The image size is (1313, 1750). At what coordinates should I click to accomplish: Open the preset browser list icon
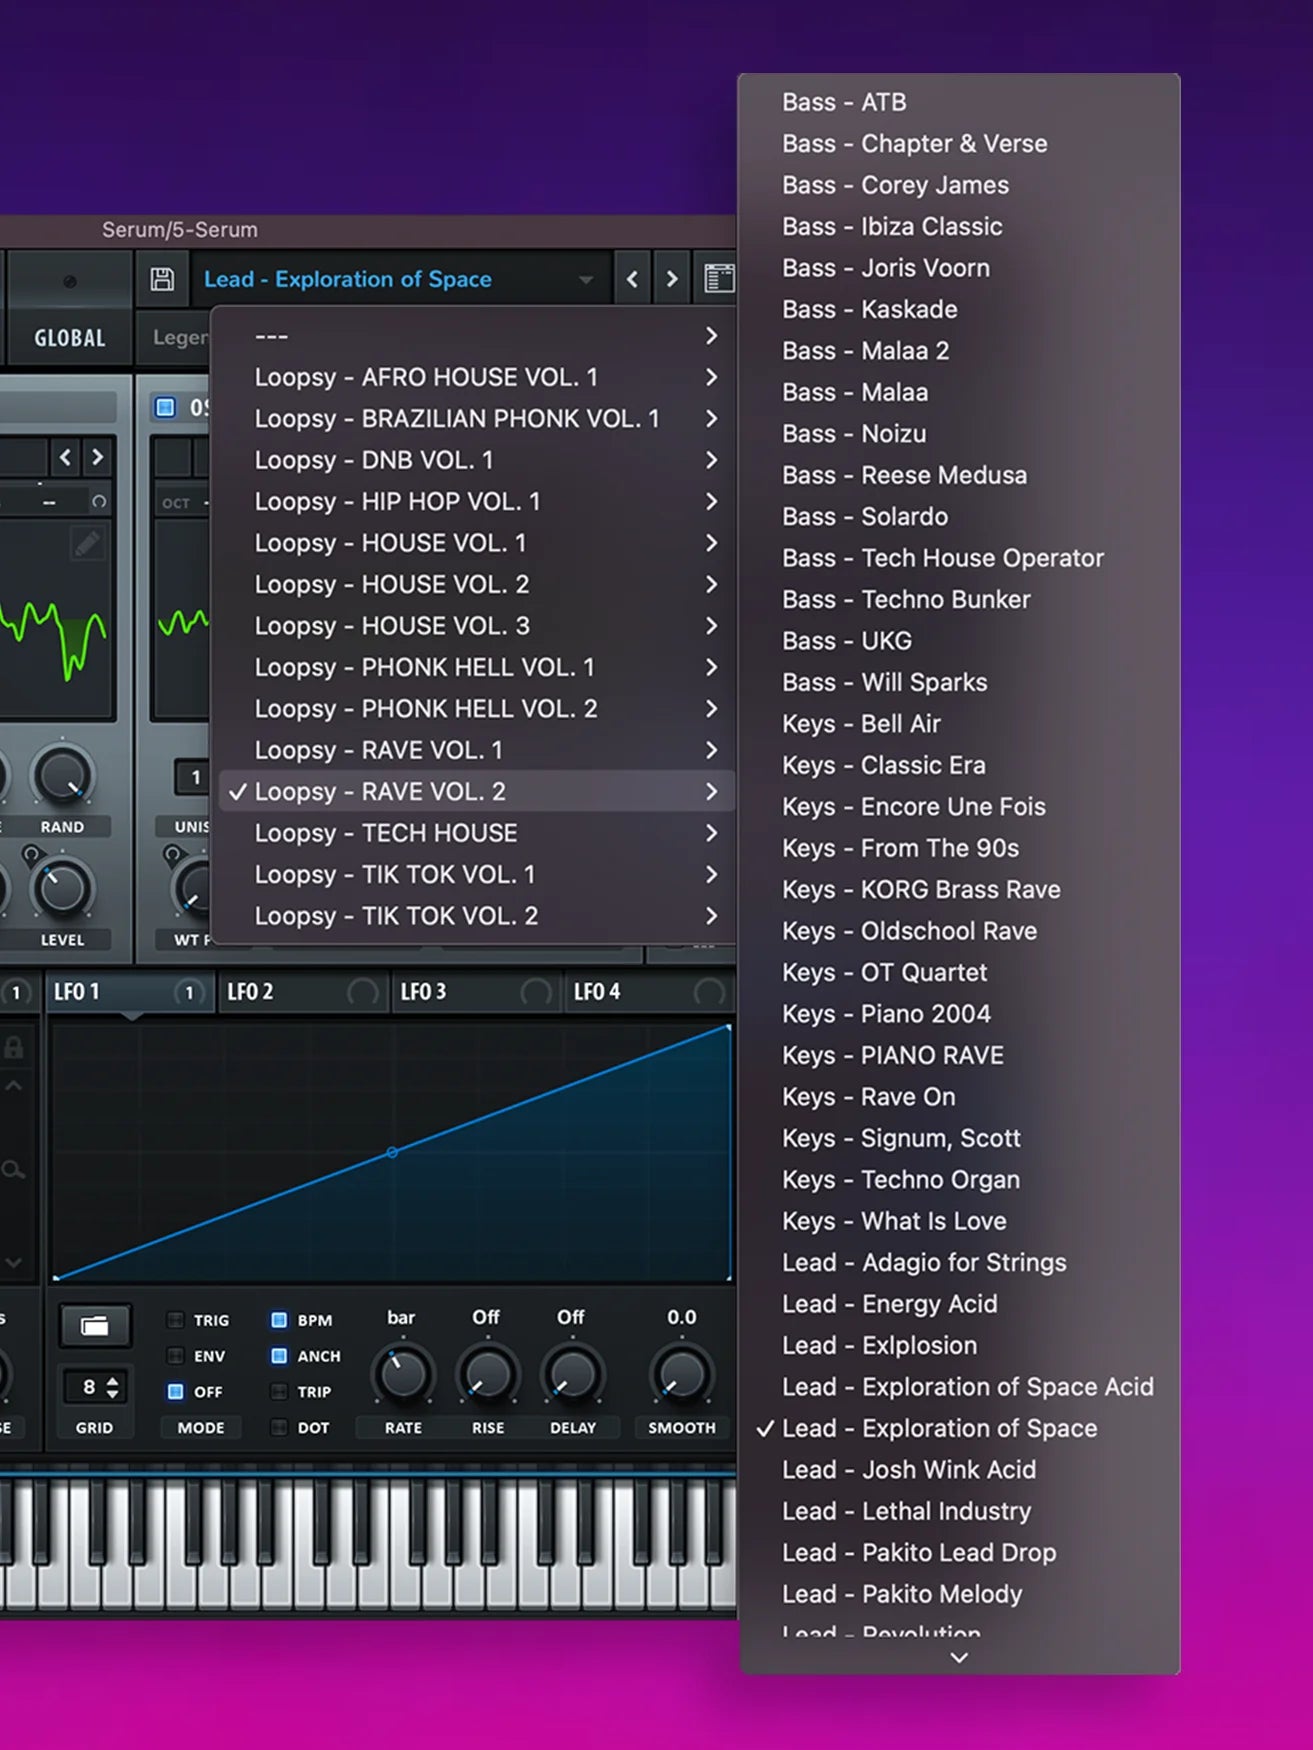(719, 279)
